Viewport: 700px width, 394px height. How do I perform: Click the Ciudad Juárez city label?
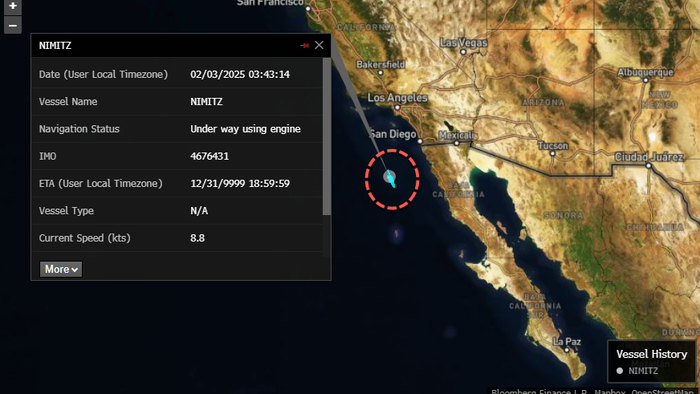649,157
